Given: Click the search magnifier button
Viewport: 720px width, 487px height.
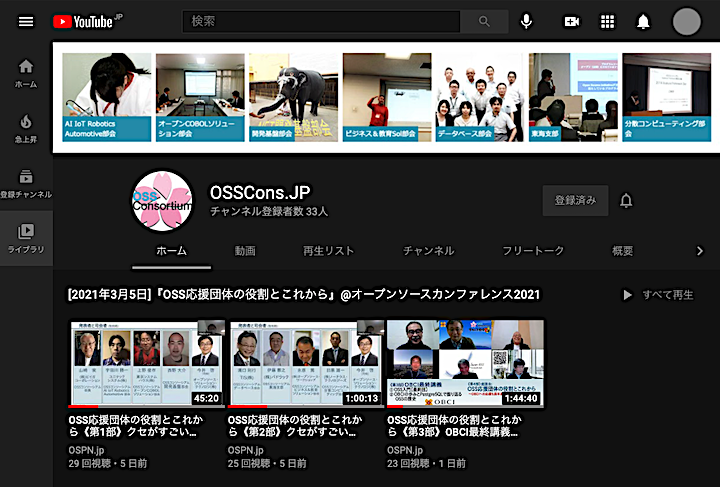Looking at the screenshot, I should [x=484, y=21].
